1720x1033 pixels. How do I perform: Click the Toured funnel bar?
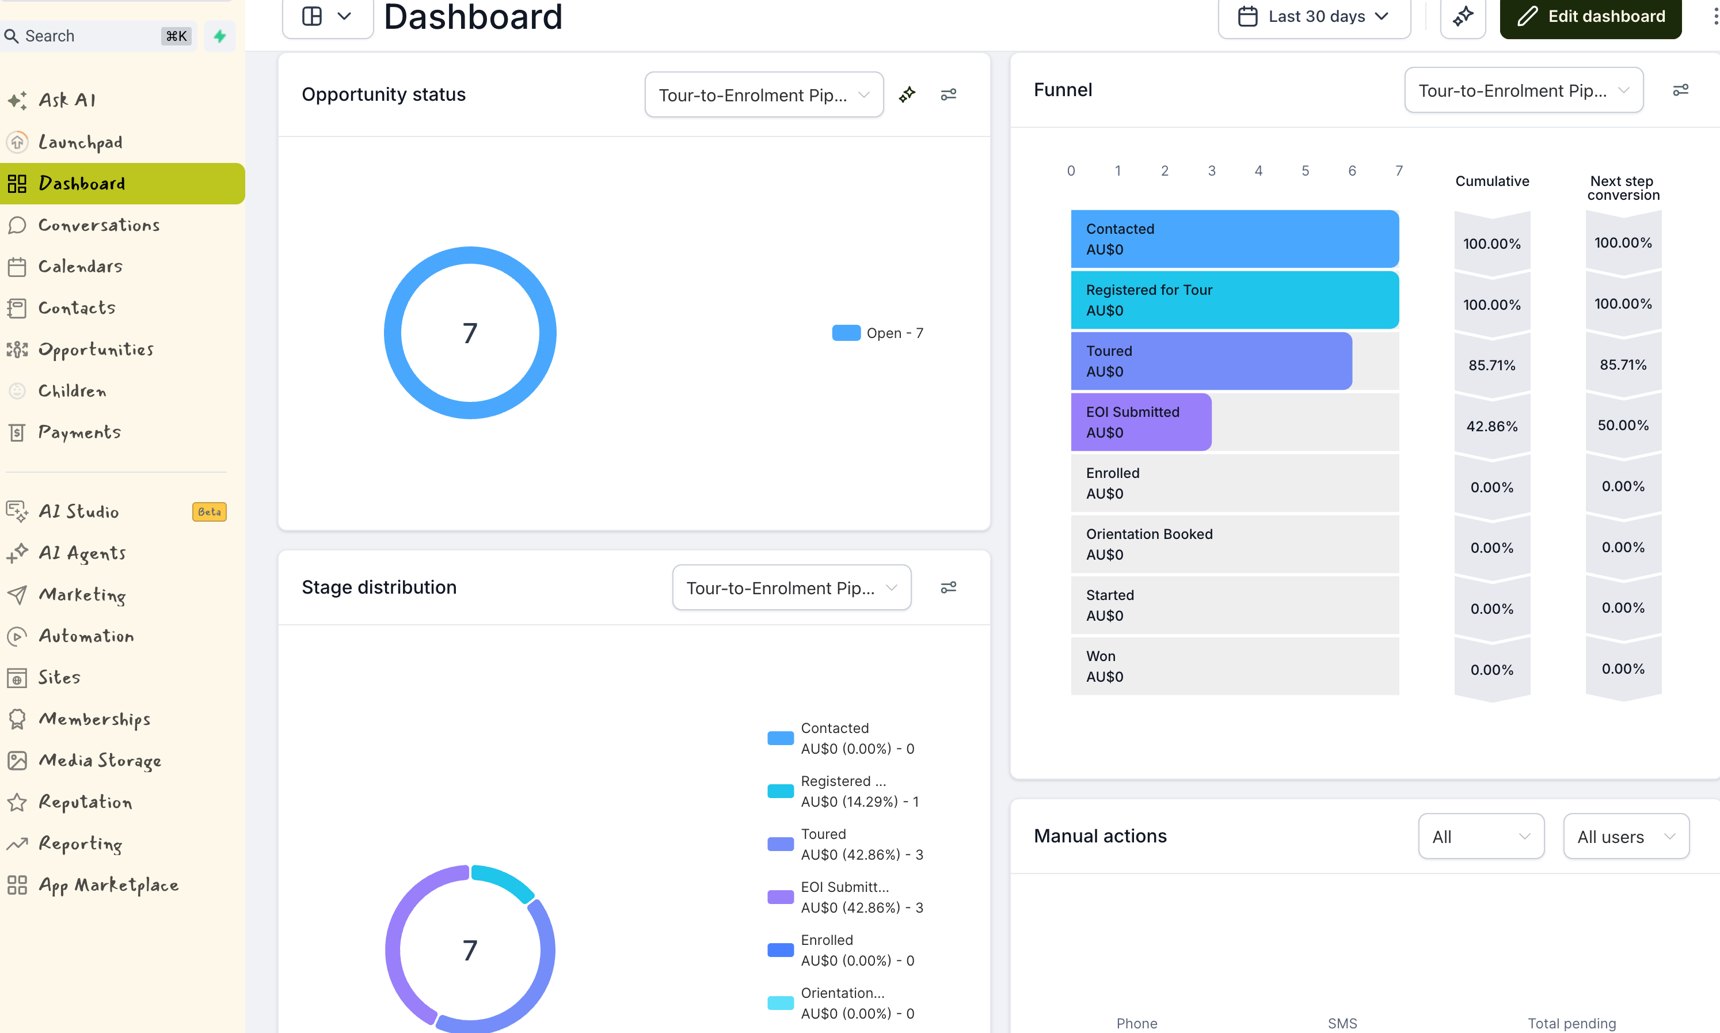tap(1211, 361)
